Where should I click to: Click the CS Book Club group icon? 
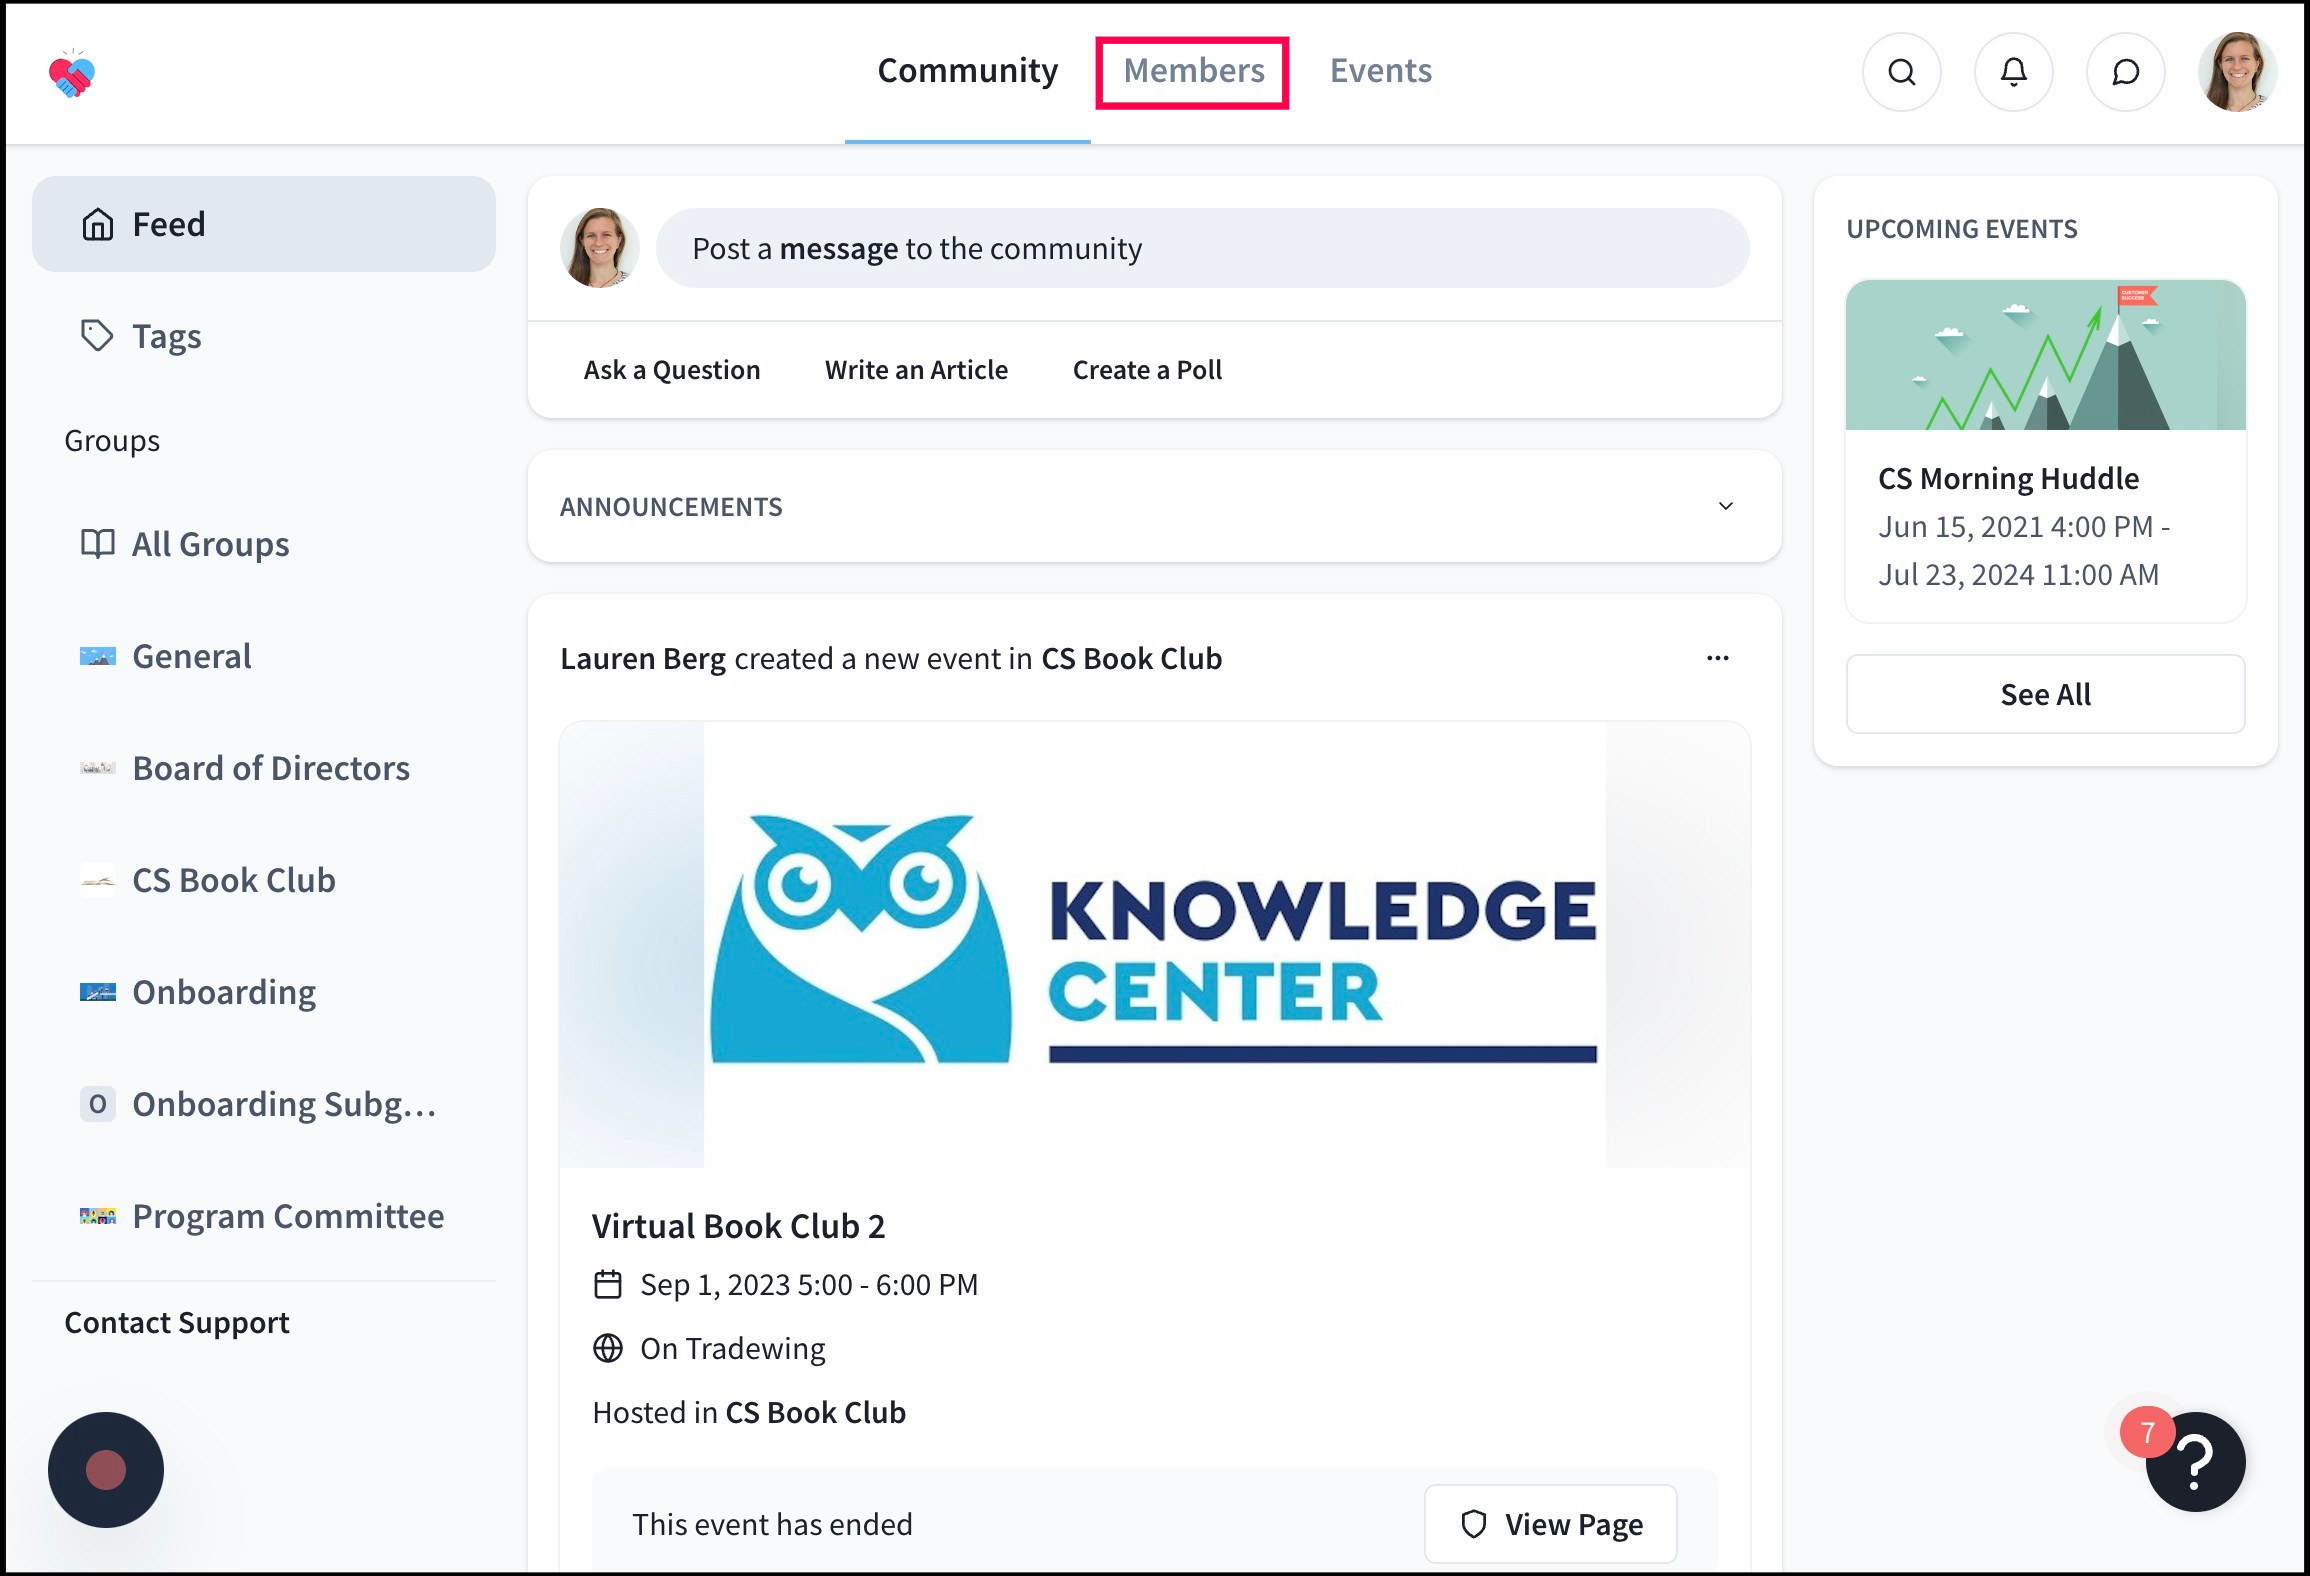[x=97, y=880]
